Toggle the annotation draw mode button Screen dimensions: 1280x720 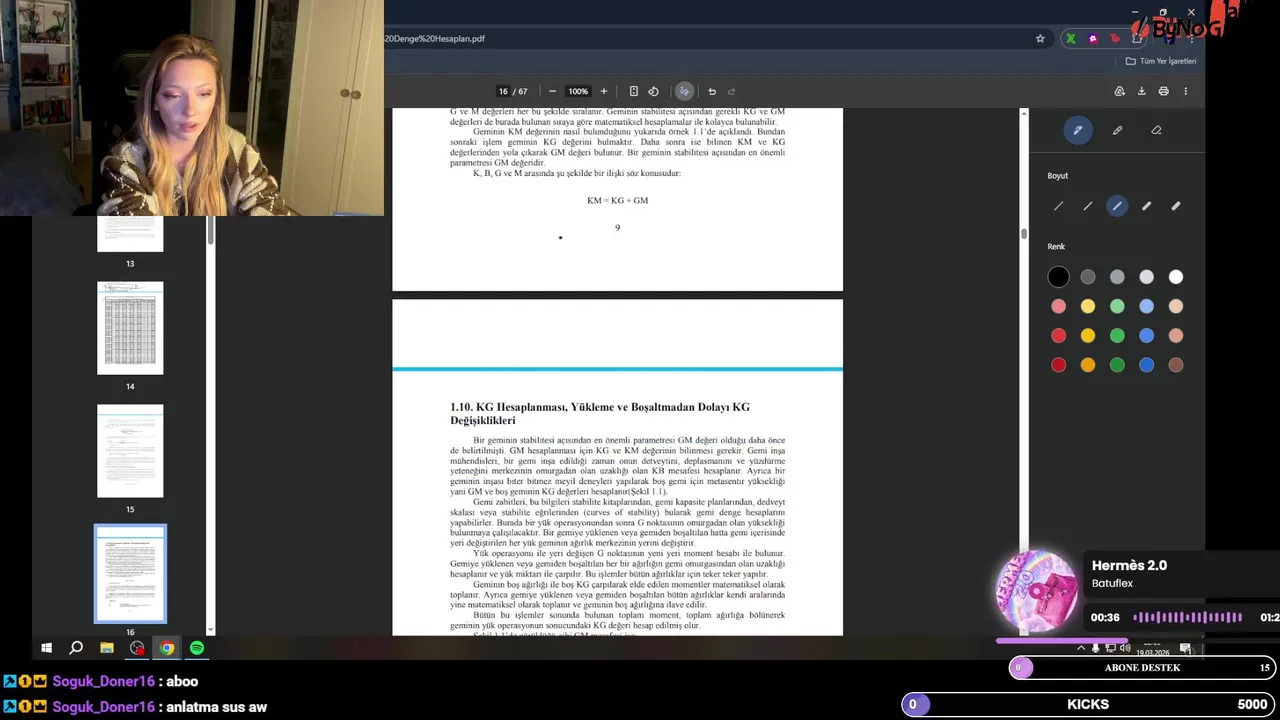coord(684,91)
